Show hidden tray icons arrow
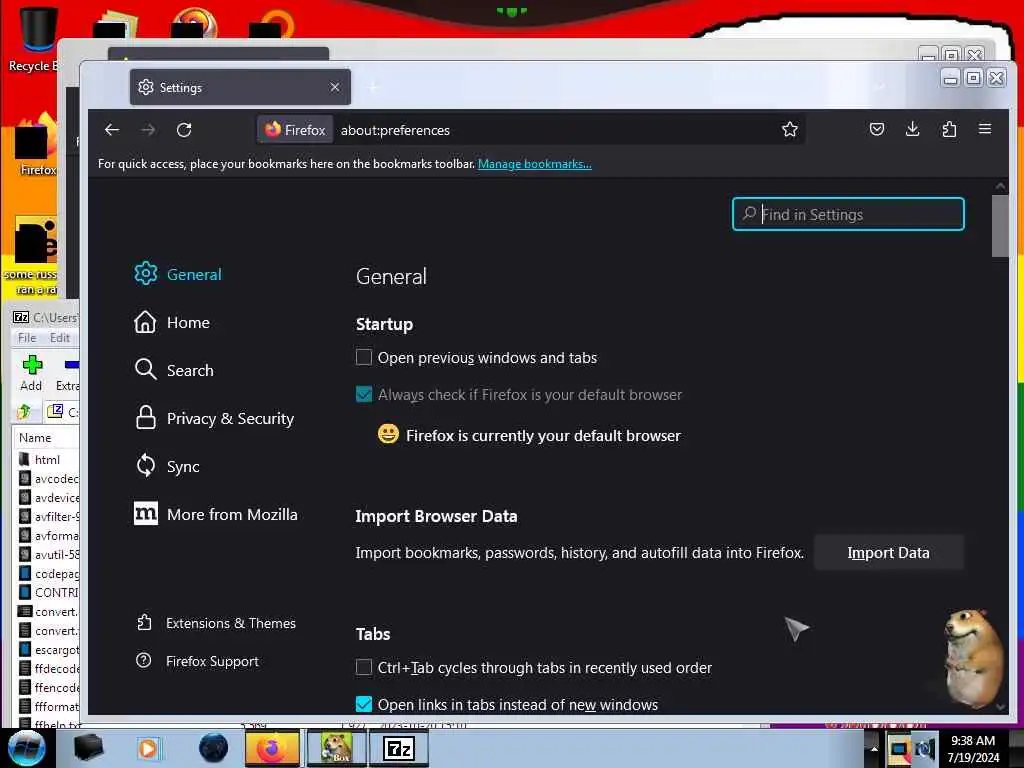Image resolution: width=1024 pixels, height=768 pixels. 874,748
